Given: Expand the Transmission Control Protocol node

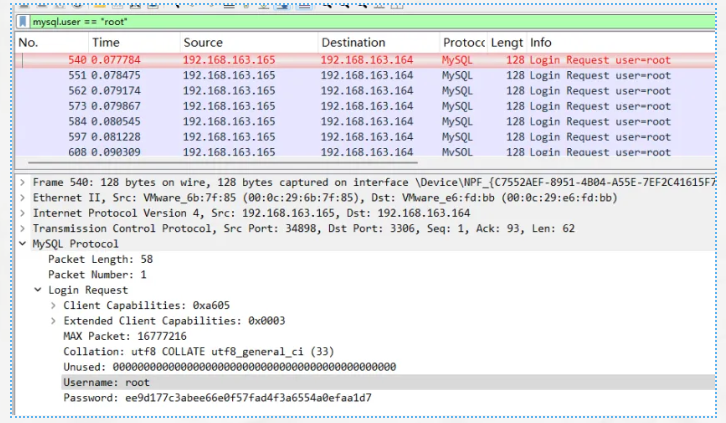Looking at the screenshot, I should pos(23,228).
